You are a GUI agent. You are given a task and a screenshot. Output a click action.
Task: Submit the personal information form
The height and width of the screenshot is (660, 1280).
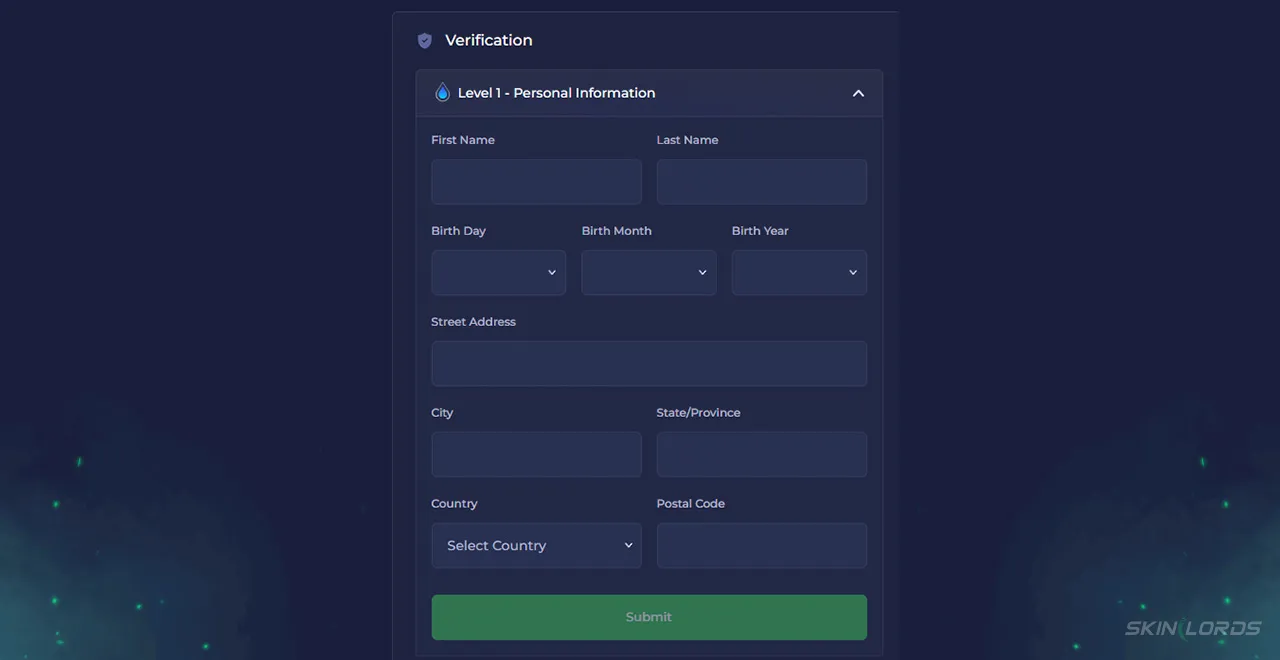point(649,617)
